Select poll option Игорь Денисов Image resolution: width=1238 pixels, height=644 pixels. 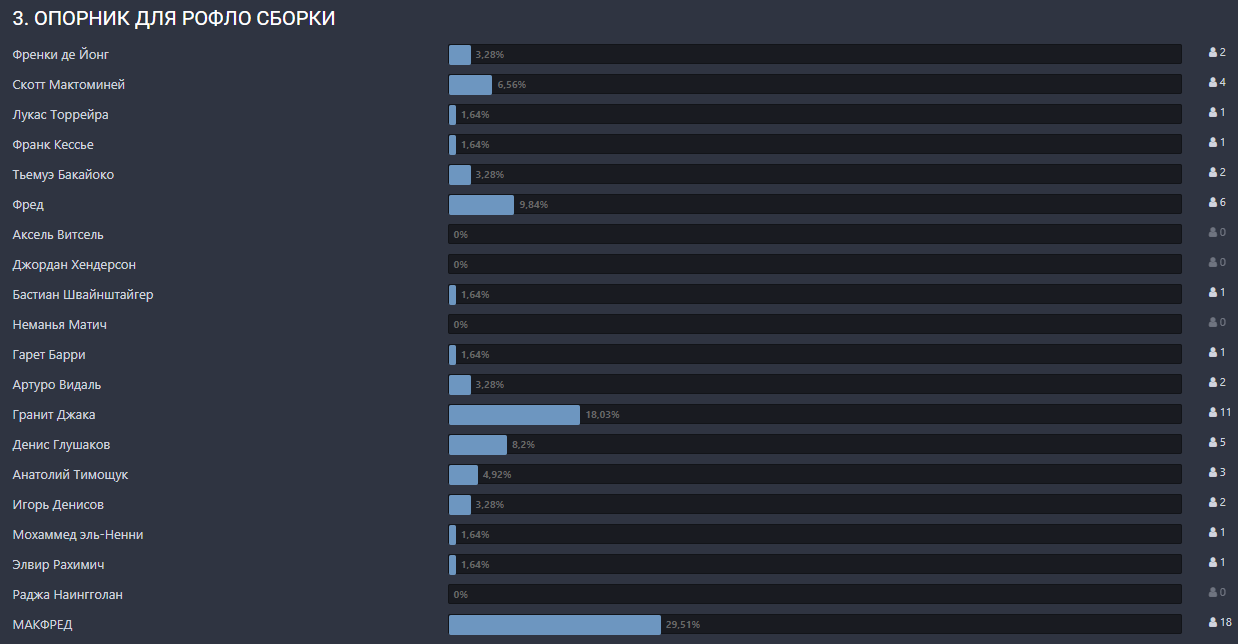(x=58, y=505)
